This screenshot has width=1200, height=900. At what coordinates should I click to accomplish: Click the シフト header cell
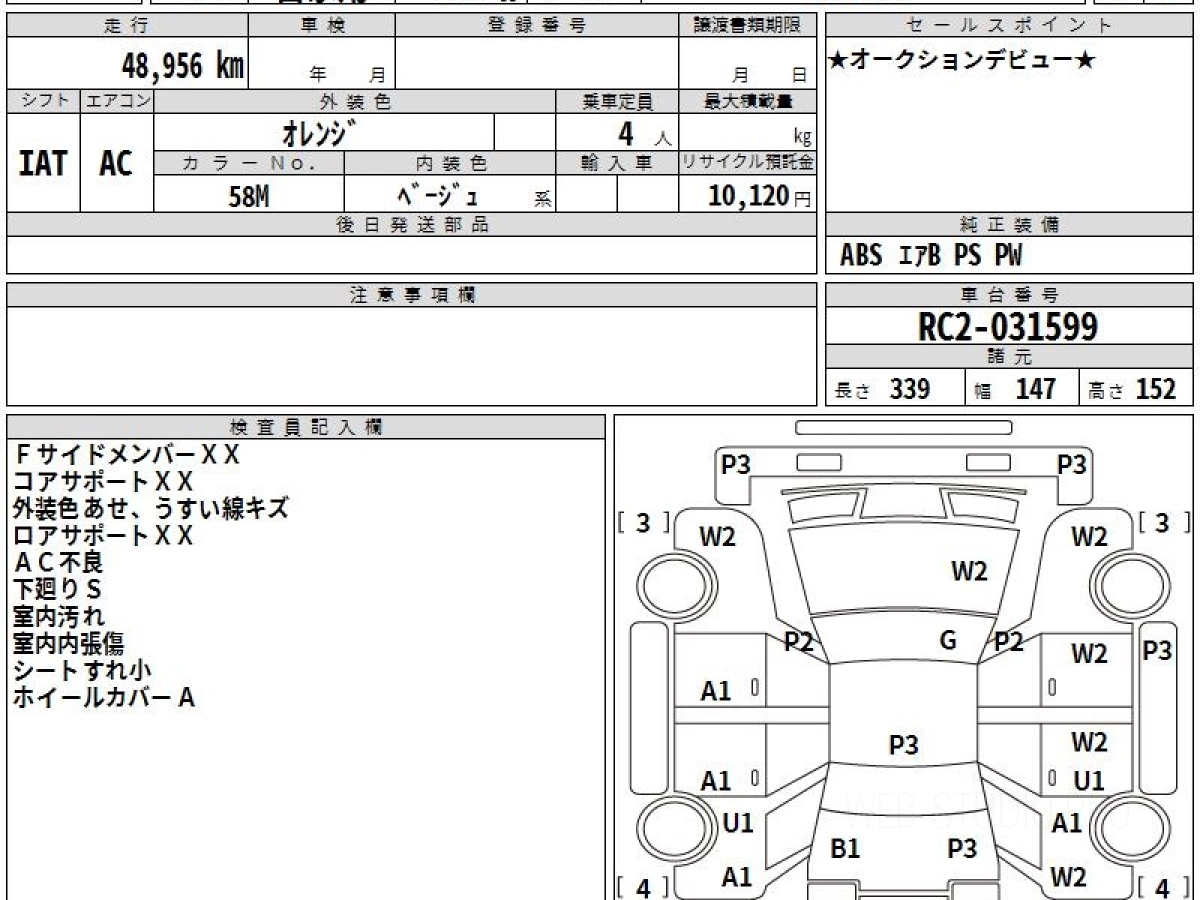click(x=44, y=101)
